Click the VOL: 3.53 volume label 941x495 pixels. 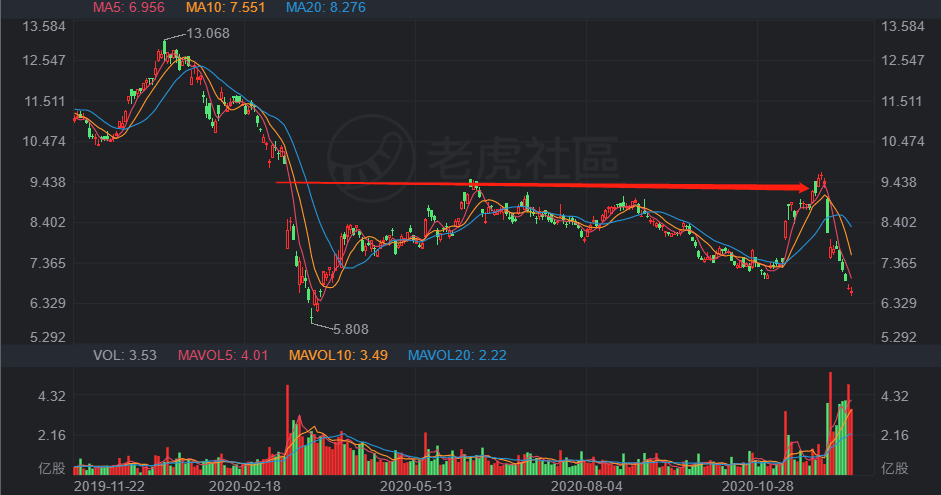click(125, 355)
